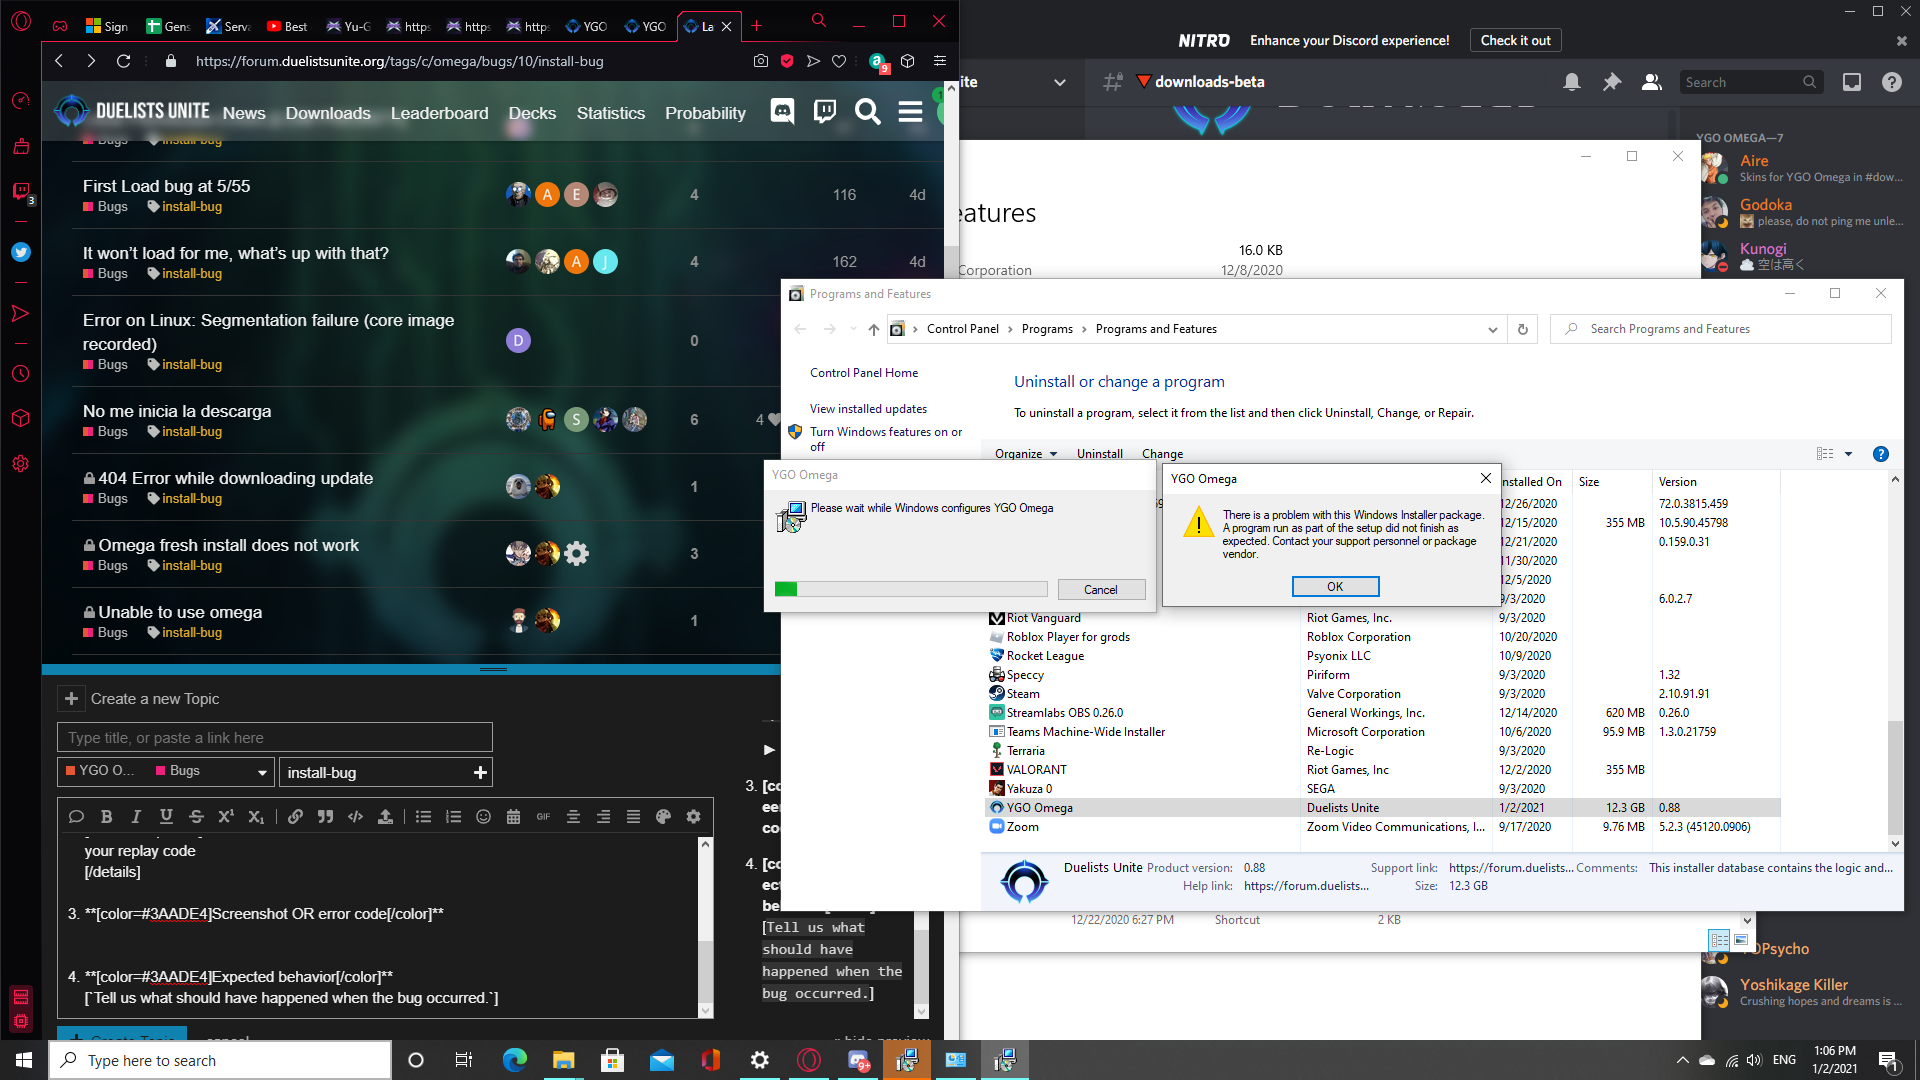Open Discord link icon in forum header
Screen dimensions: 1920x1080
pyautogui.click(x=782, y=112)
